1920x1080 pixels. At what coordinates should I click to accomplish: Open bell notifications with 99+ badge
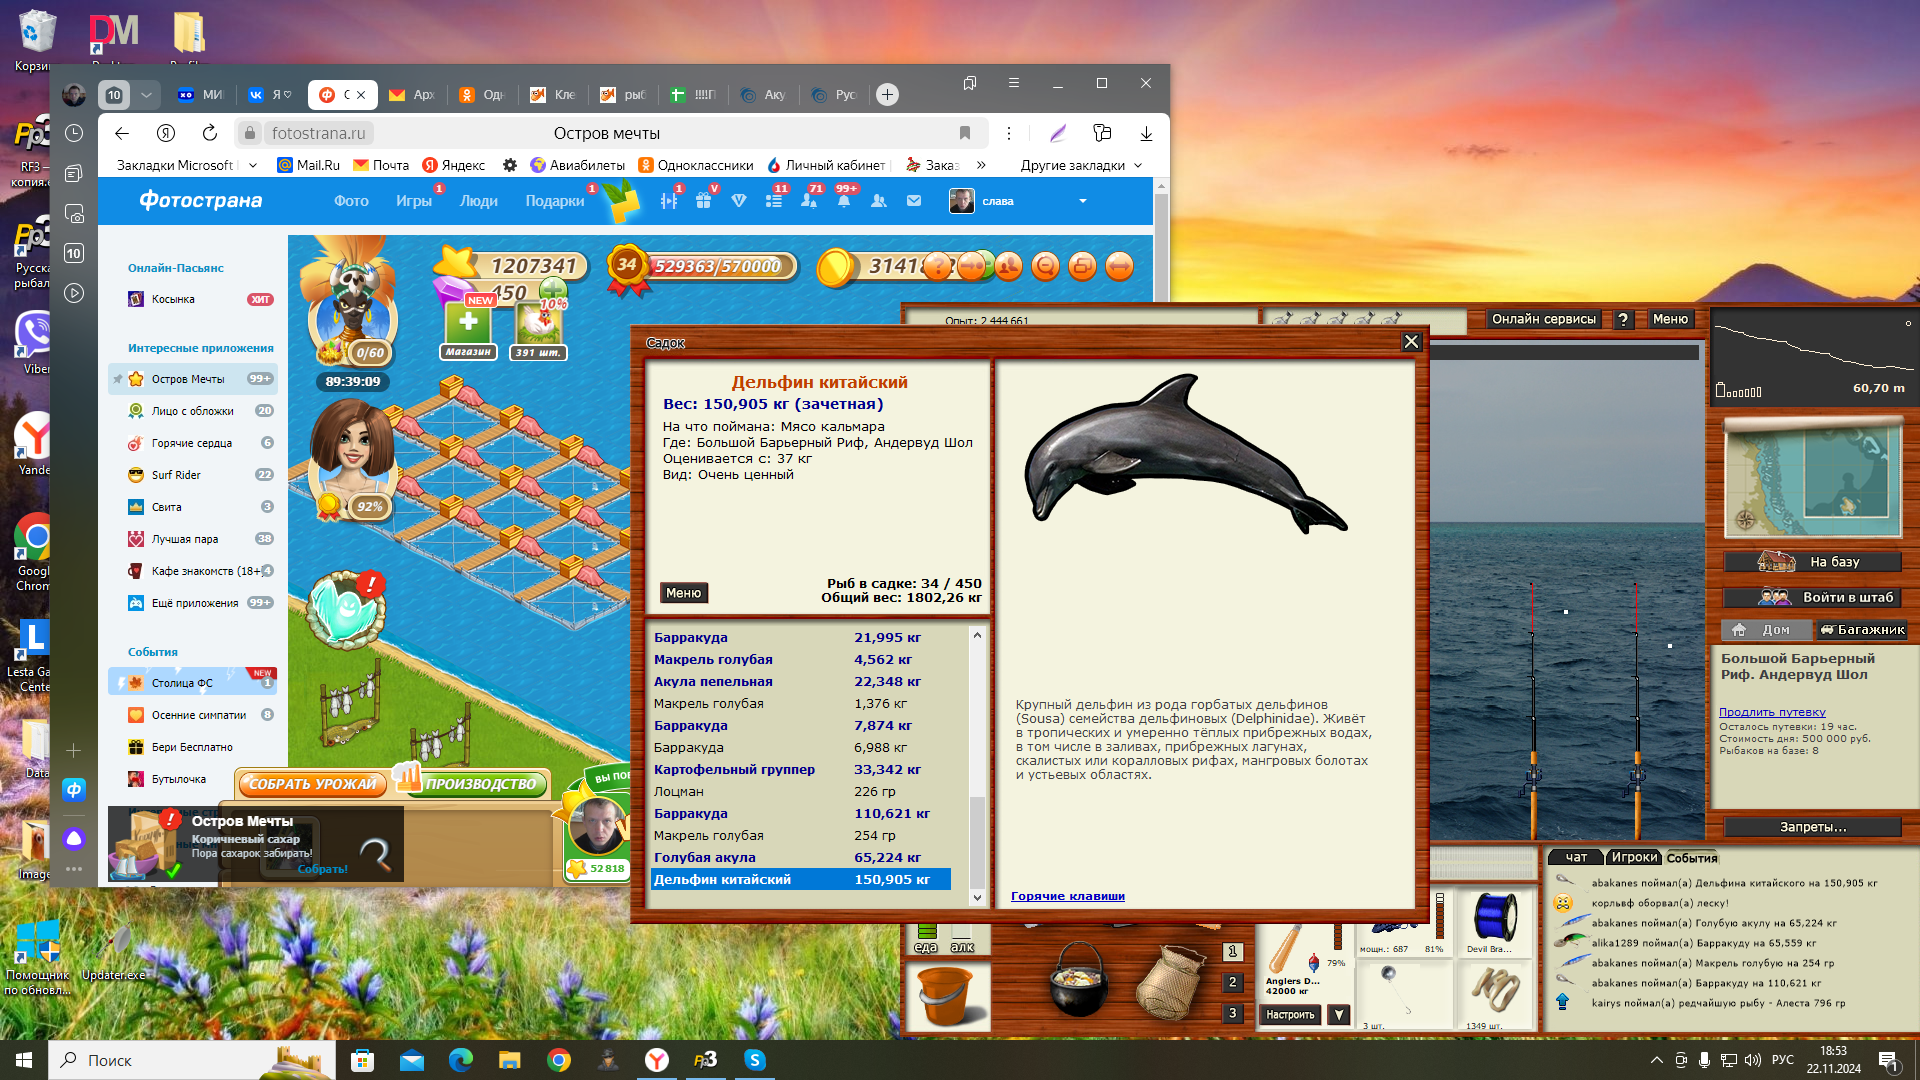coord(843,200)
